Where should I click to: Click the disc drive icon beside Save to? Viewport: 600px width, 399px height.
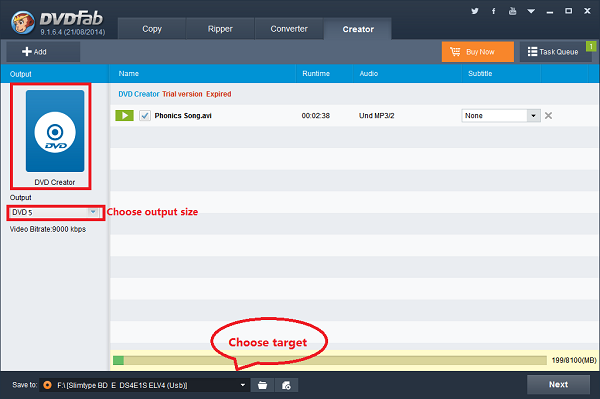47,385
